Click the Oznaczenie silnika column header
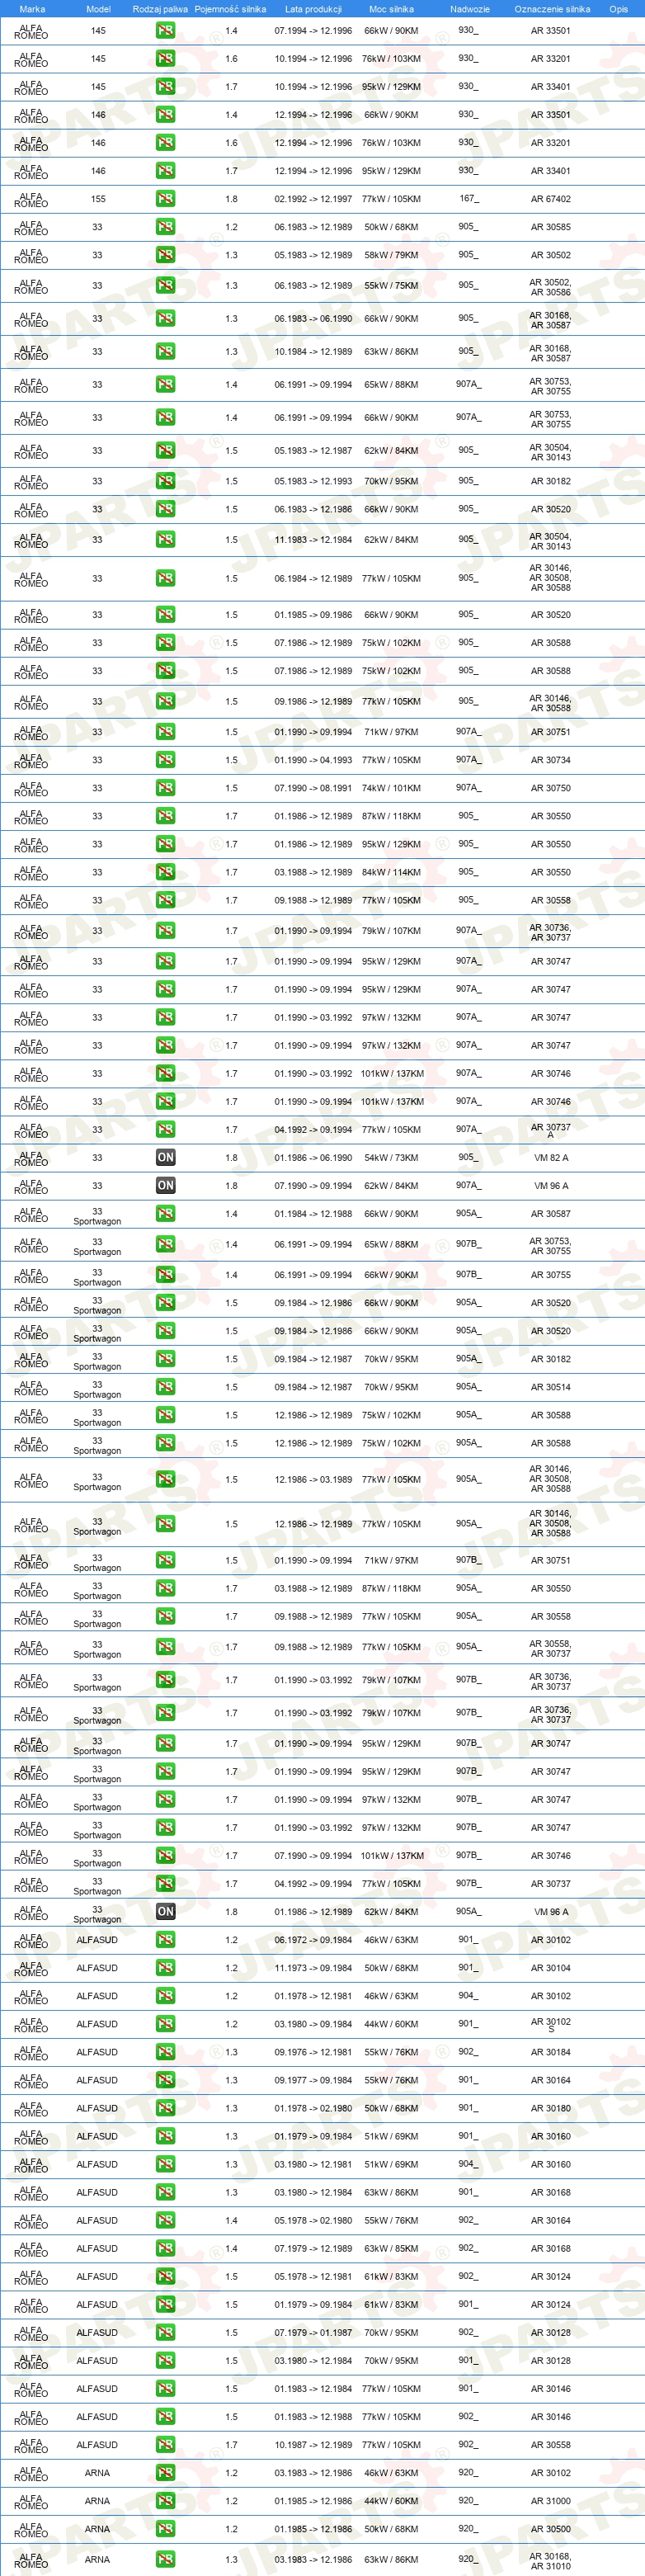645x2576 pixels. [552, 9]
